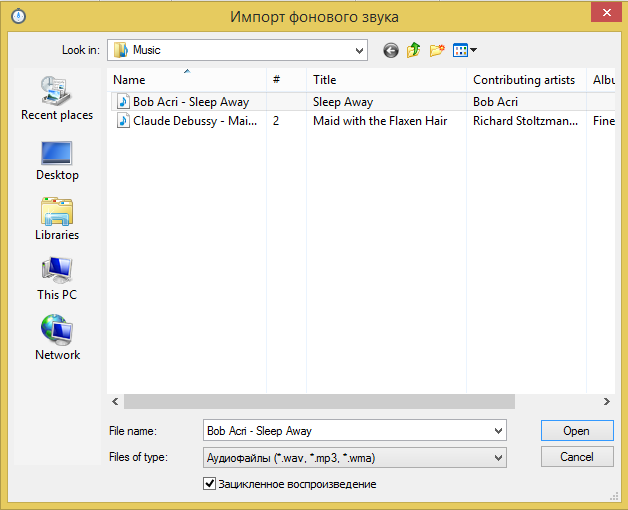Screen dimensions: 628x510
Task: Click the scroll left arrow
Action: point(115,401)
